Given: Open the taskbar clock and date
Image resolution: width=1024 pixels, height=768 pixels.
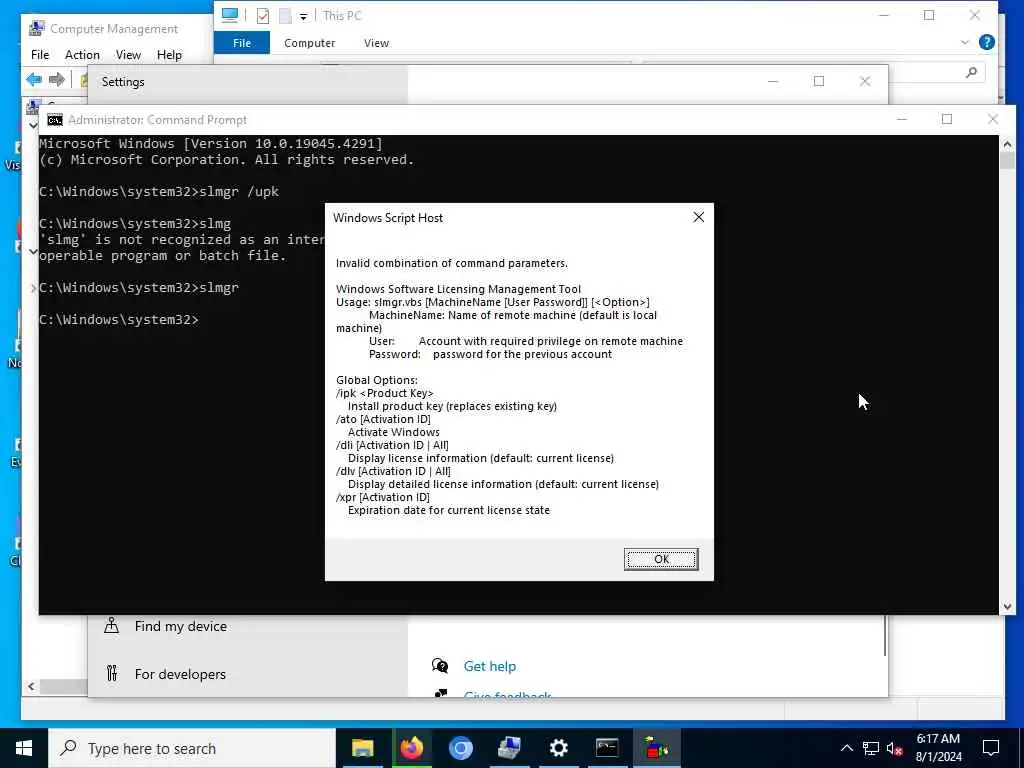Looking at the screenshot, I should click(x=938, y=748).
